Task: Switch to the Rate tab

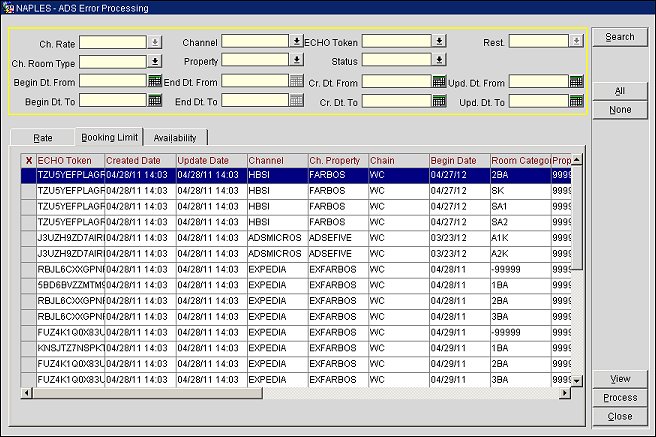Action: (42, 137)
